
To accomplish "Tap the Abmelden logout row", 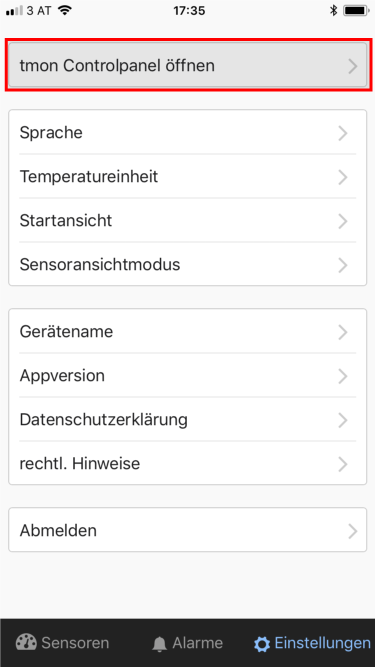I will tap(188, 530).
